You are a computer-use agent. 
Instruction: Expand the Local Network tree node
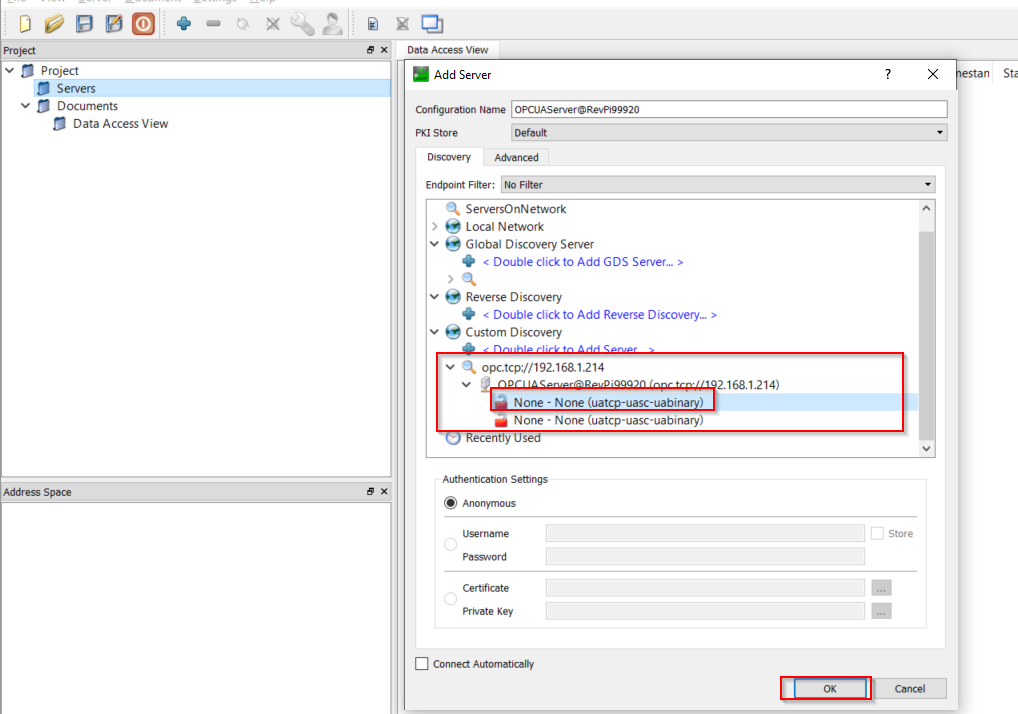tap(435, 227)
